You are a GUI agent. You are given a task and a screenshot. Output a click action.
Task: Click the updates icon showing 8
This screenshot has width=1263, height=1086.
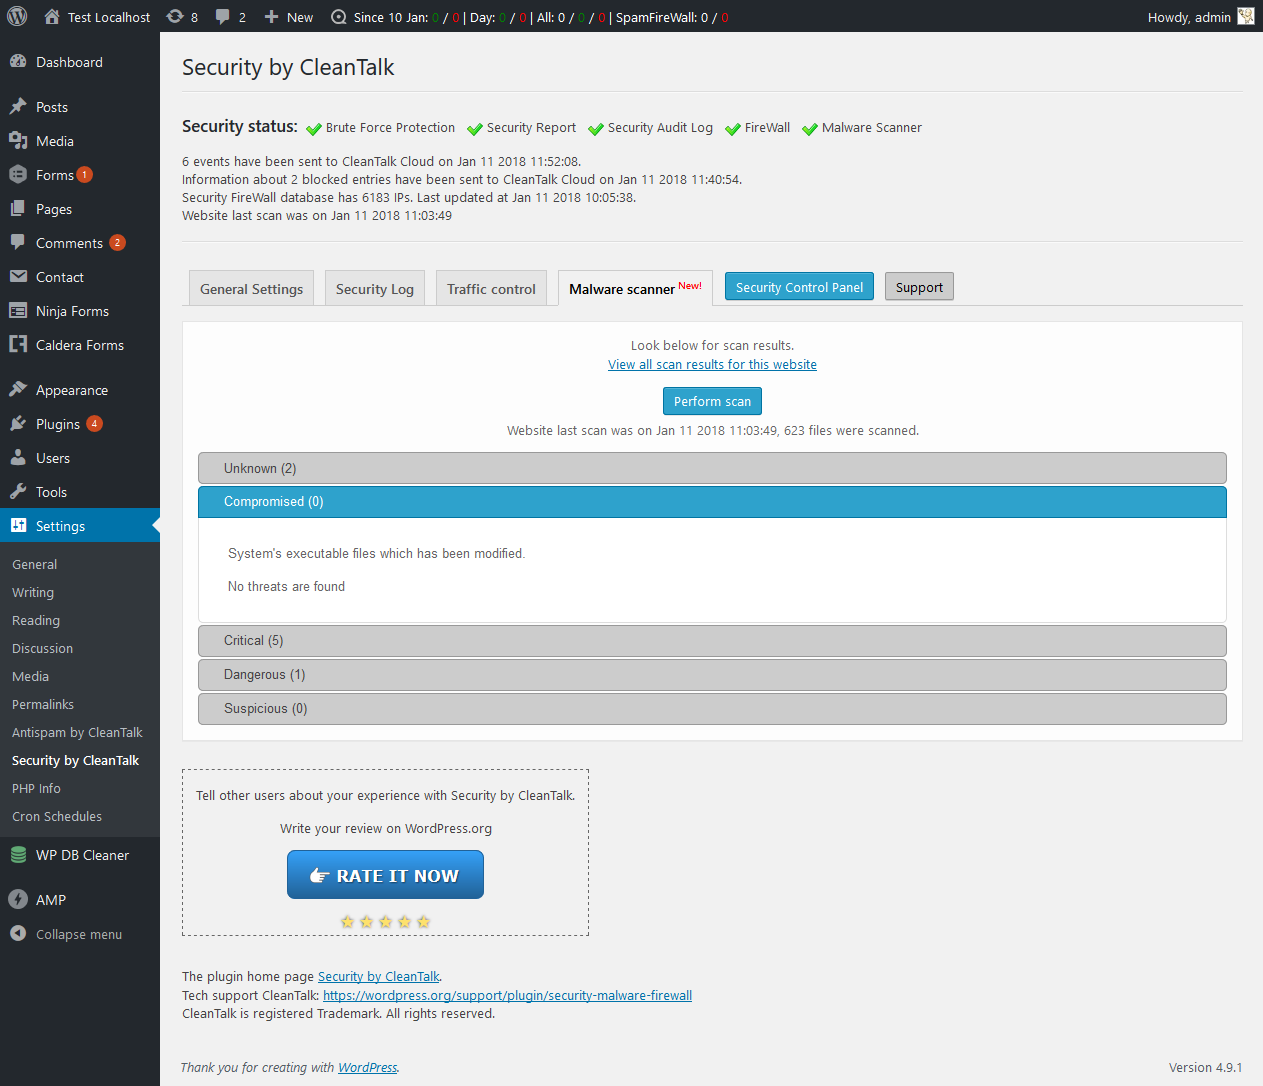coord(175,17)
